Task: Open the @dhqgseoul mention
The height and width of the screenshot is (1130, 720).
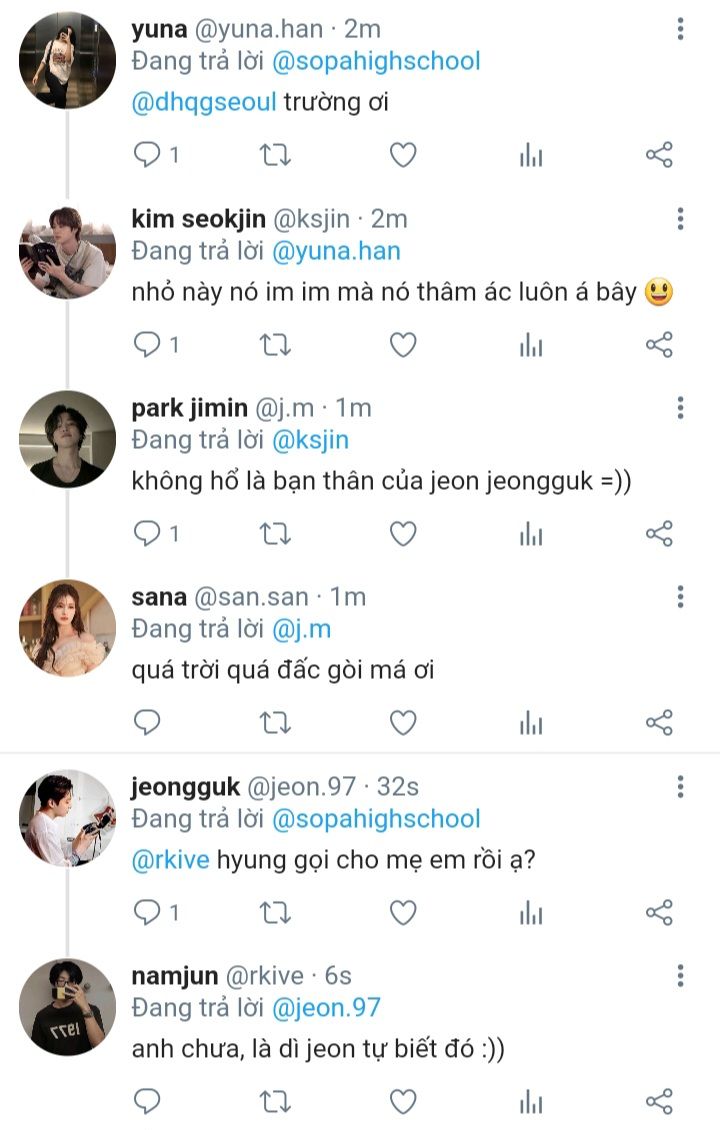Action: (x=204, y=102)
